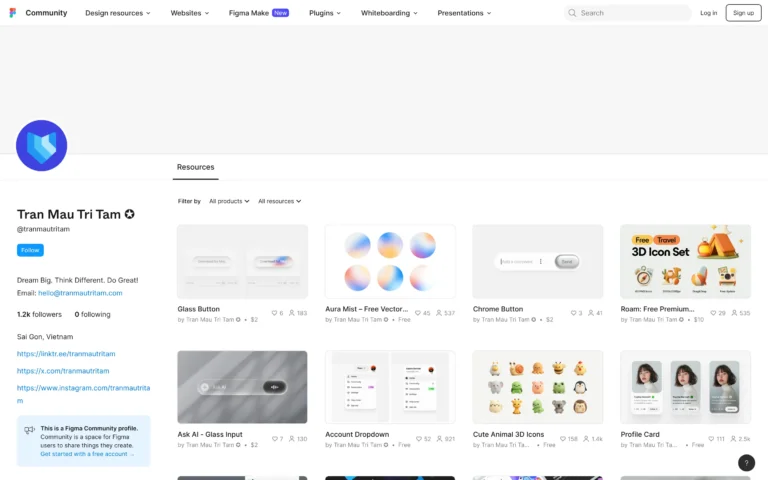Open Figma Make in navigation

[x=259, y=13]
